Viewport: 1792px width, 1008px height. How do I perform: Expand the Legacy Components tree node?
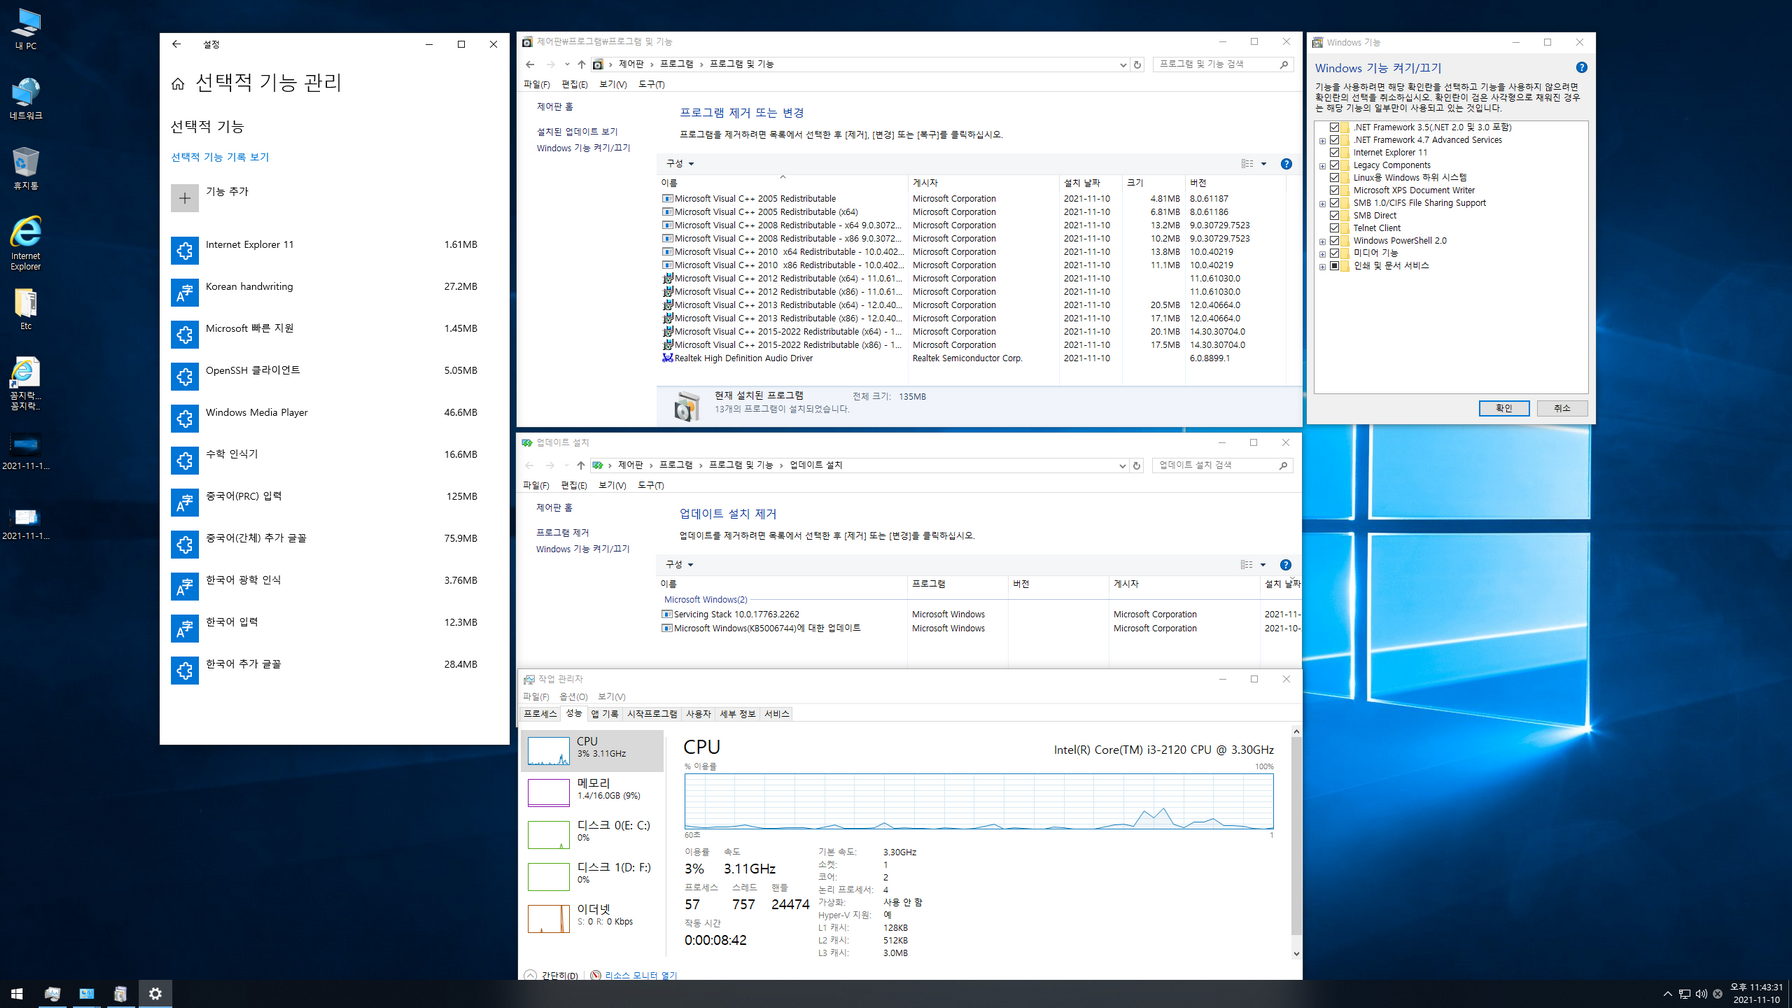[x=1322, y=166]
